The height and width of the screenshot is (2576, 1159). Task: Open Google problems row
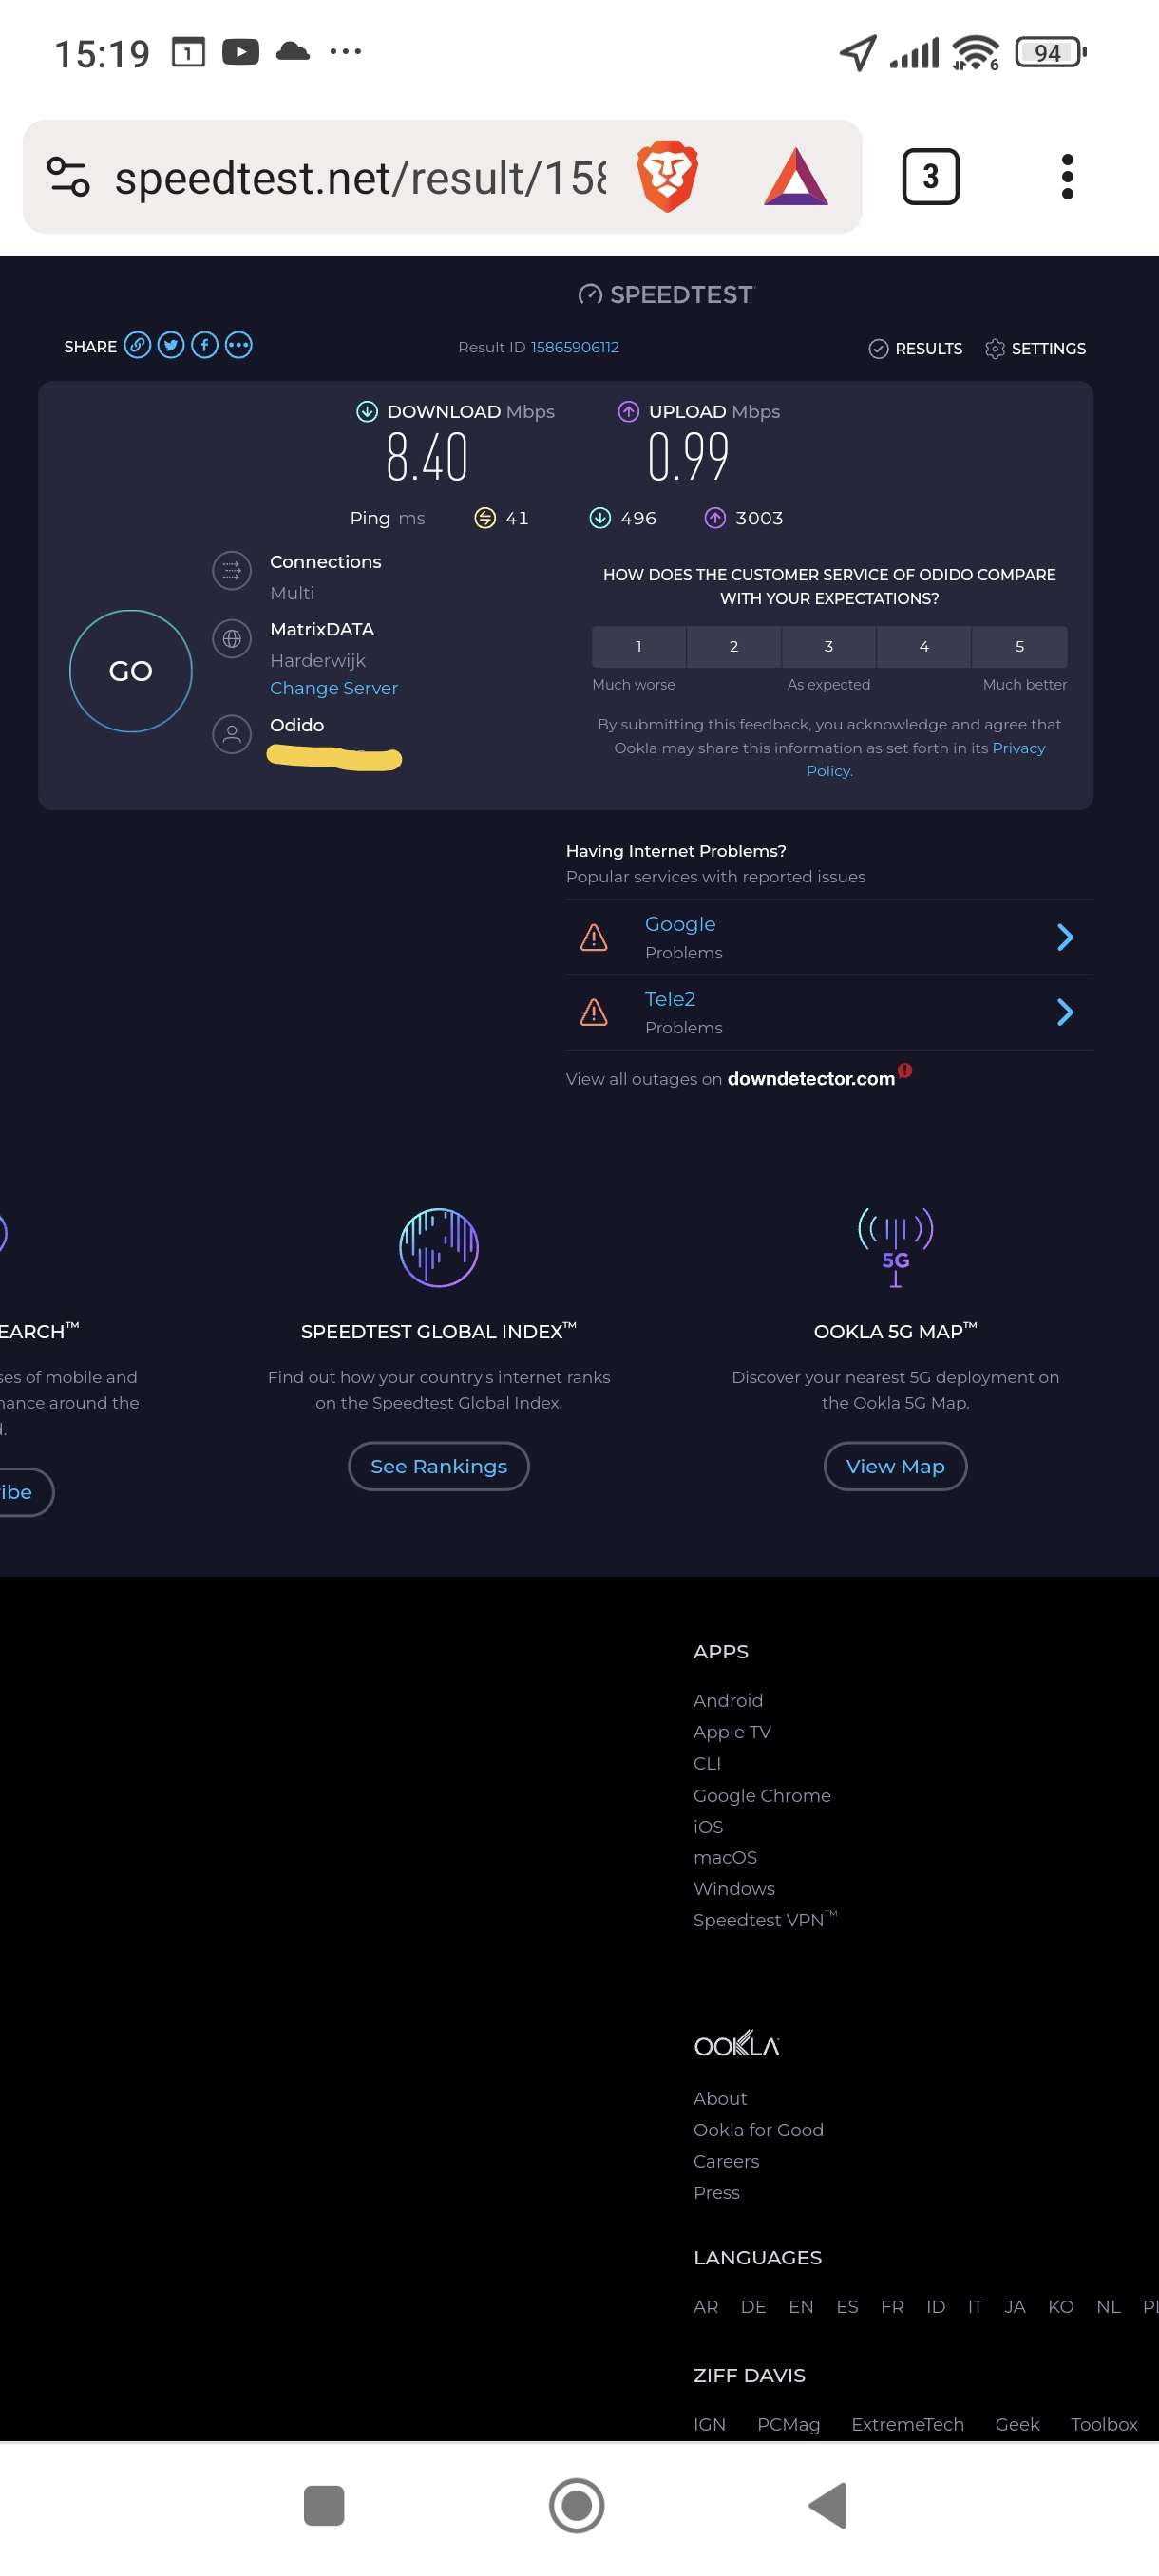coord(829,937)
